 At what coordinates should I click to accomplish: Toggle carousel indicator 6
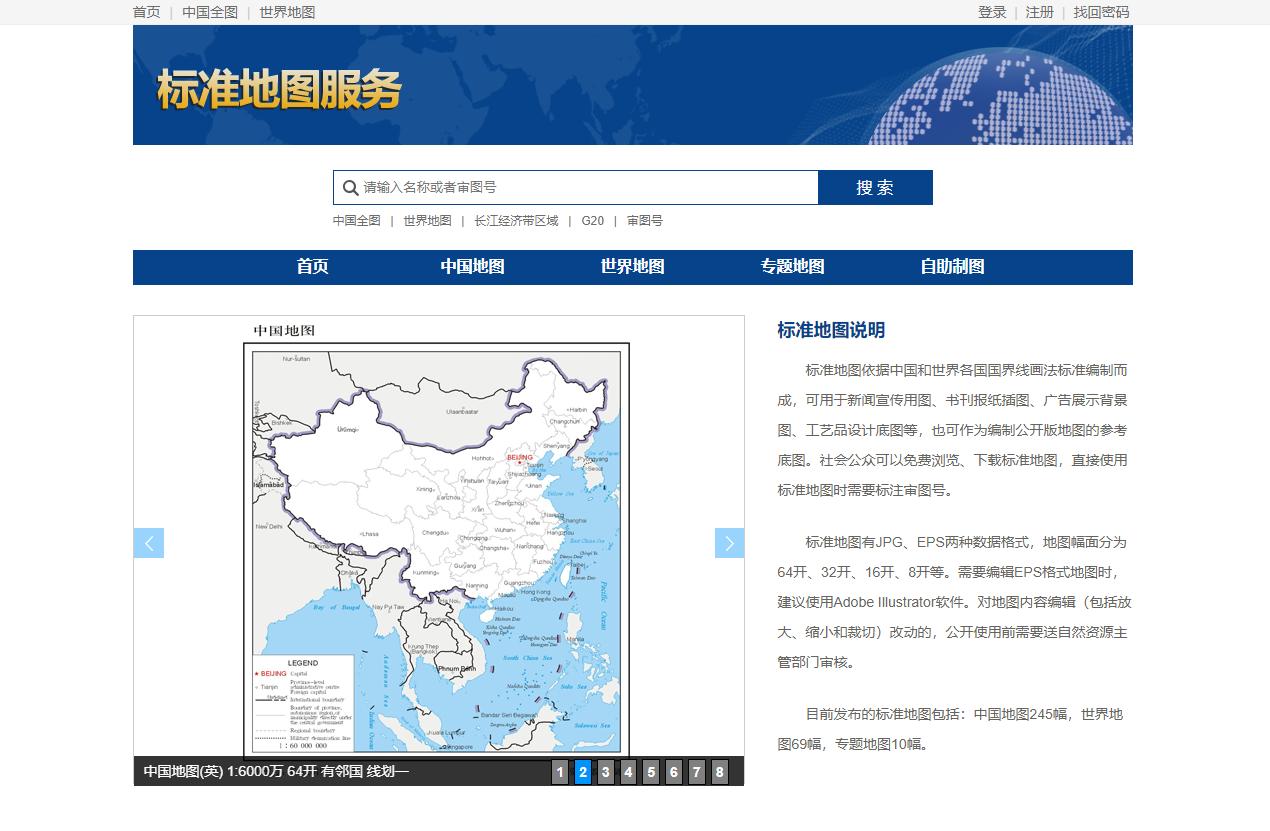tap(674, 772)
